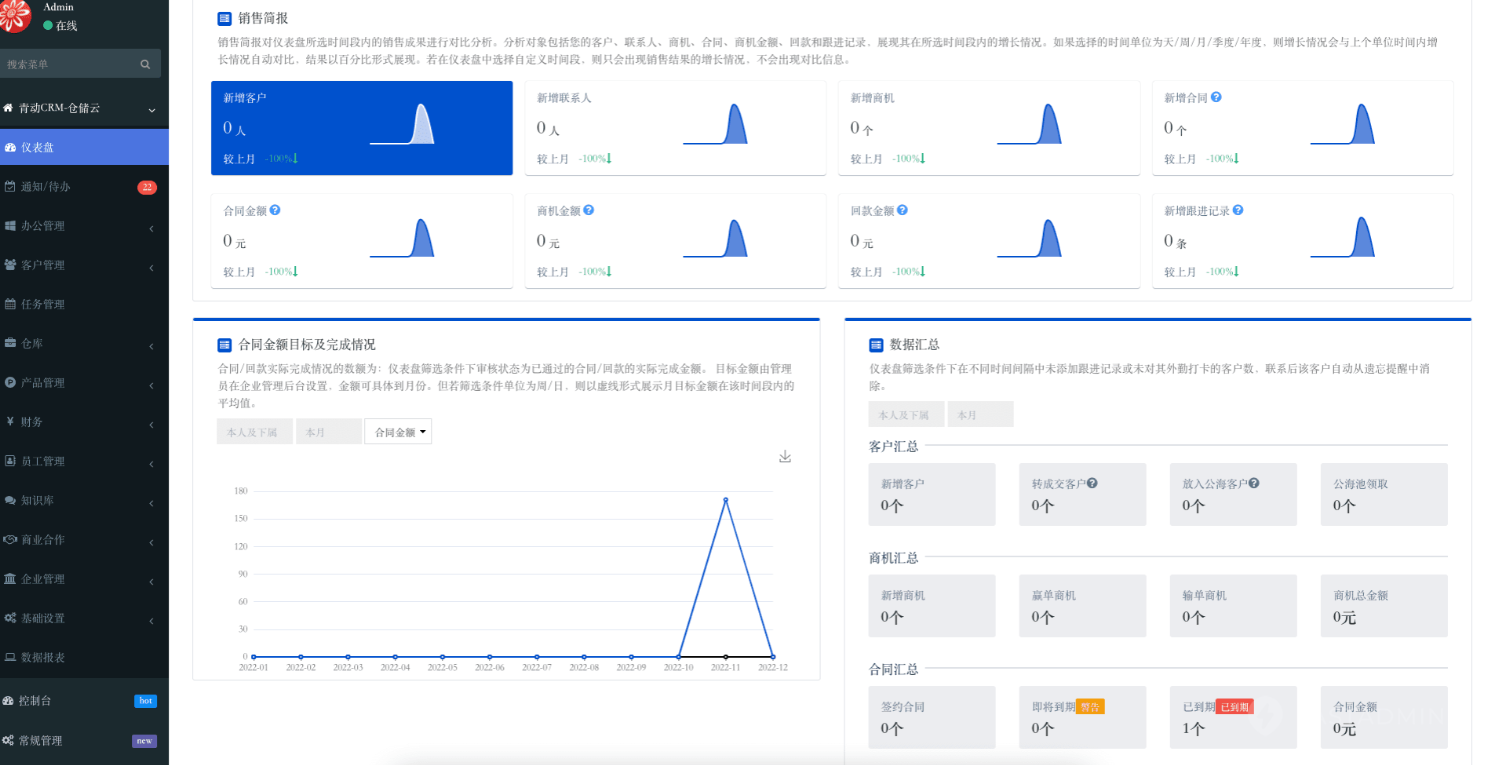Click the chart download icon
The width and height of the screenshot is (1489, 765).
tap(785, 457)
